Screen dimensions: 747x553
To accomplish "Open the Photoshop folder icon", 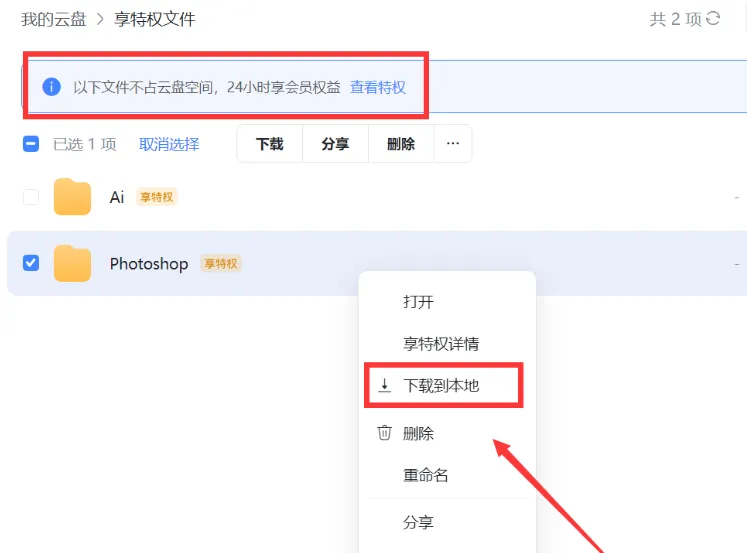I will click(72, 263).
